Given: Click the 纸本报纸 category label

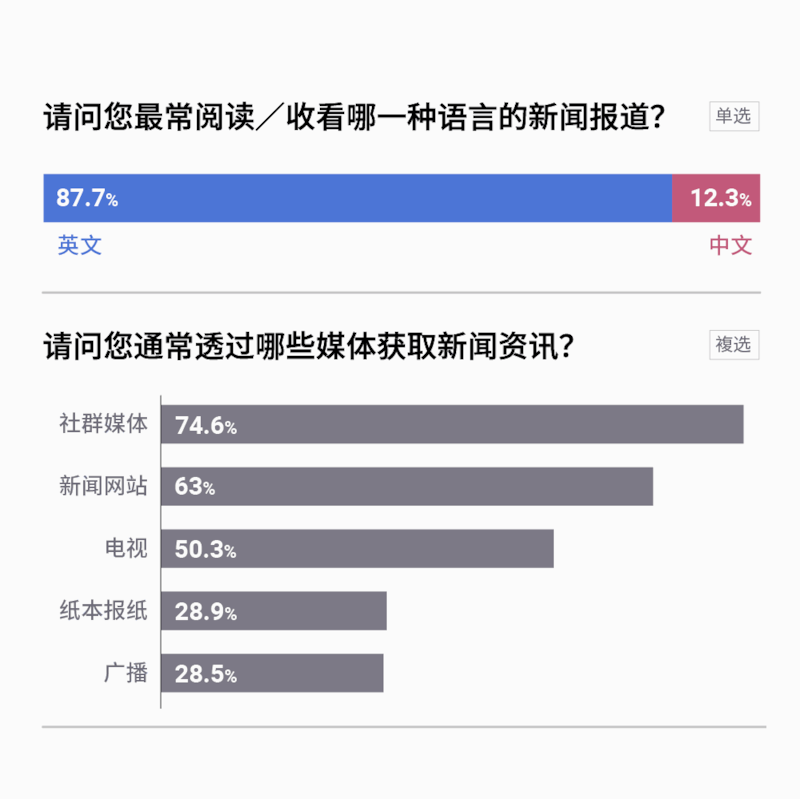Looking at the screenshot, I should [x=103, y=611].
